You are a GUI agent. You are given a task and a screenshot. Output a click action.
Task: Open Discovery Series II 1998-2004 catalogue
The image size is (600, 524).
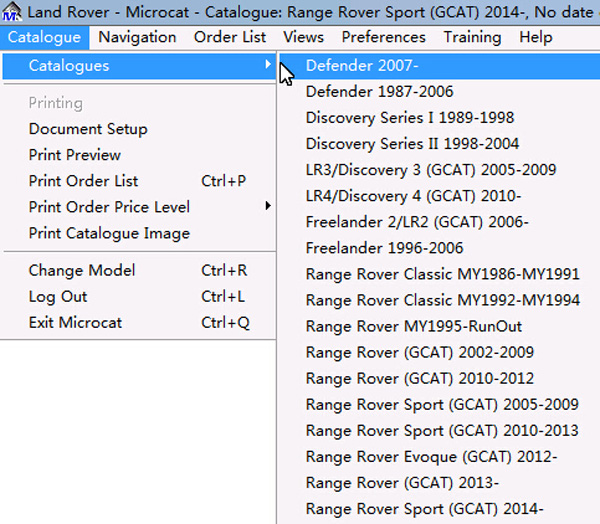point(440,144)
